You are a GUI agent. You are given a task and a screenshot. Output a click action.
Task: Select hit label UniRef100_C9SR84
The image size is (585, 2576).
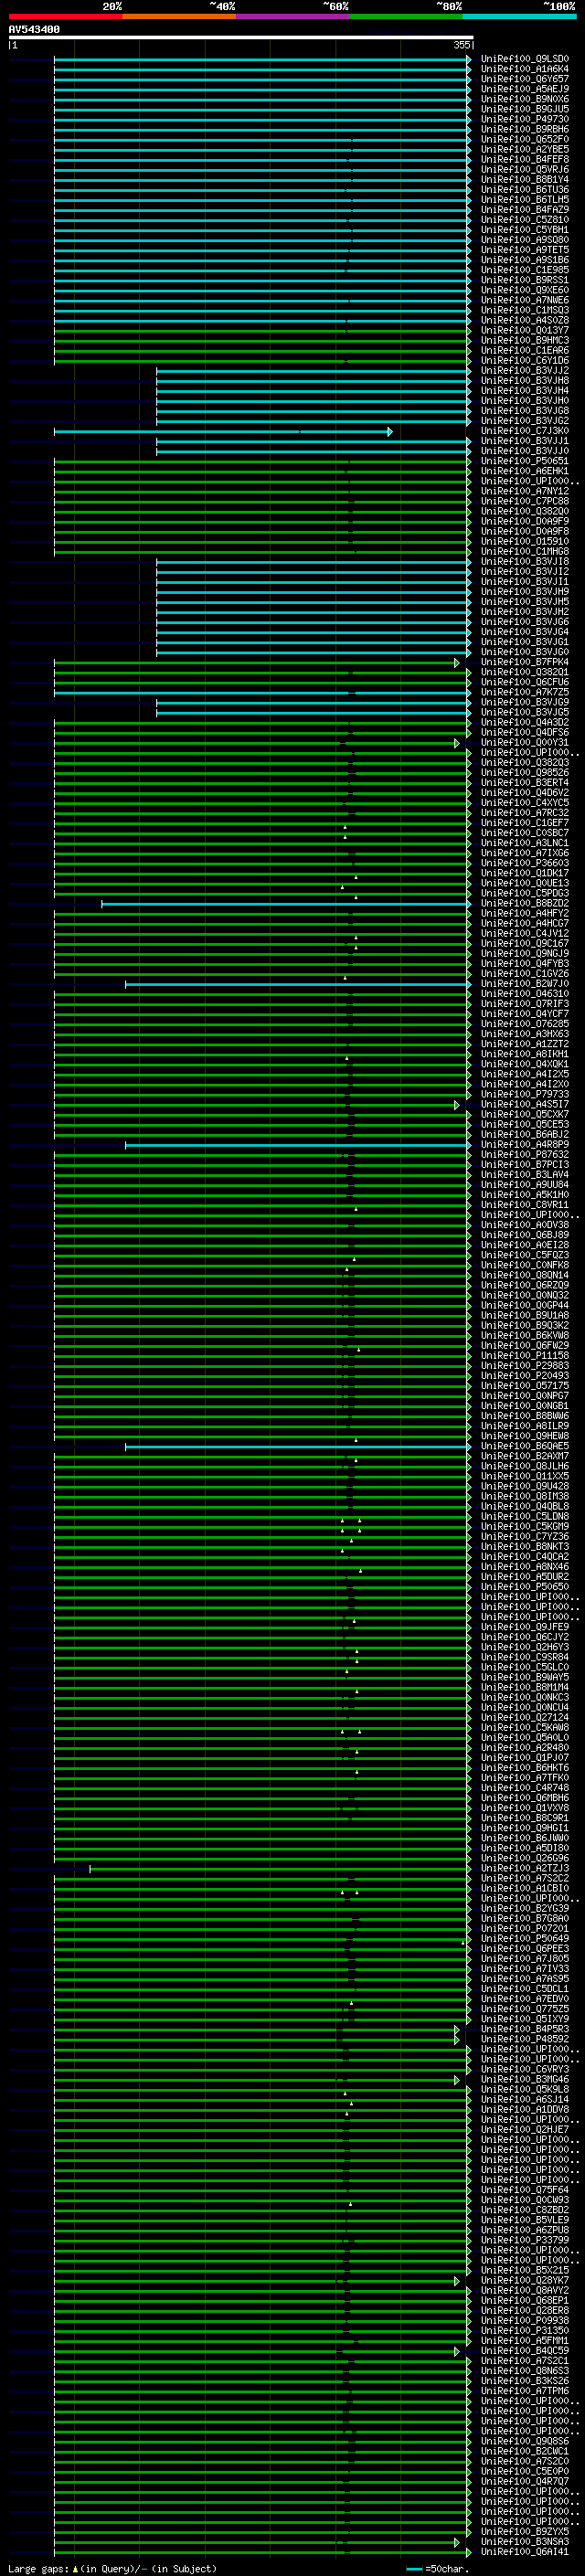click(525, 1657)
